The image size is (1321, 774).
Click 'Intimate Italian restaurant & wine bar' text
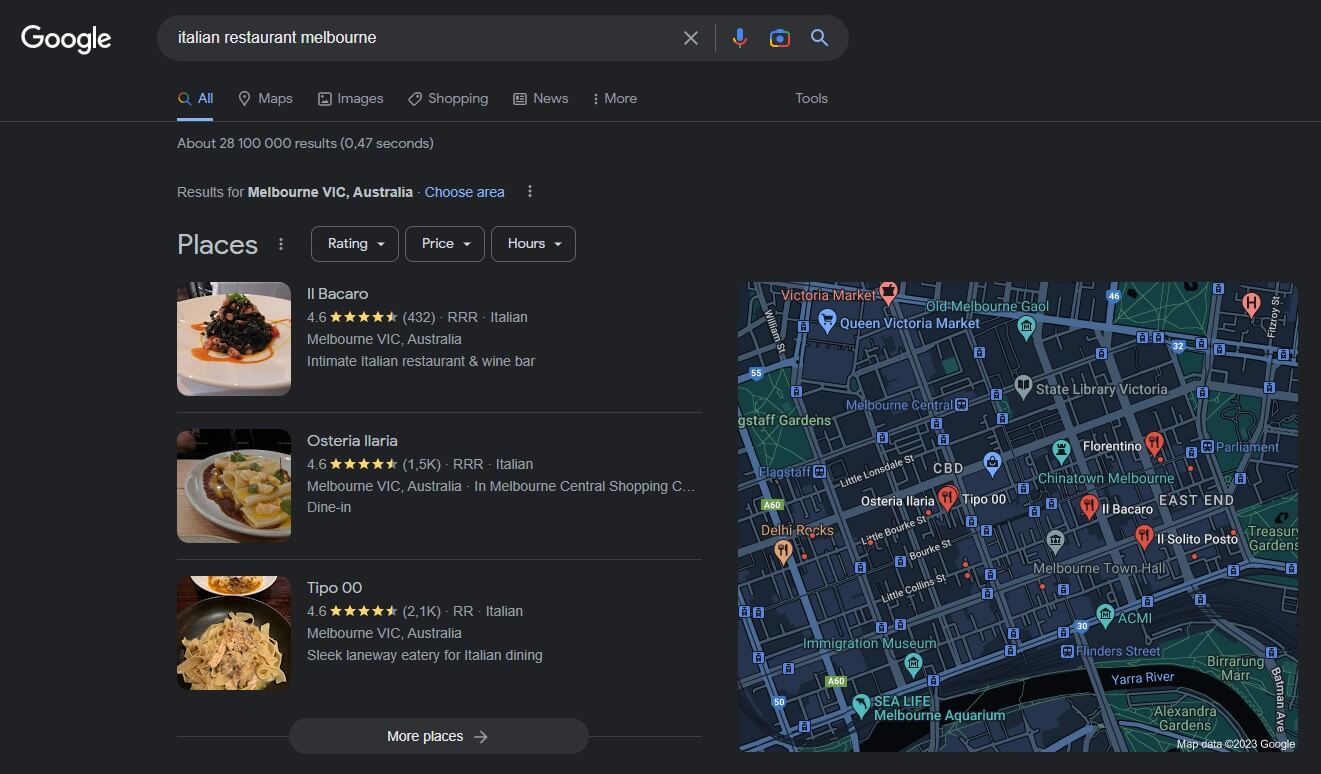tap(421, 361)
